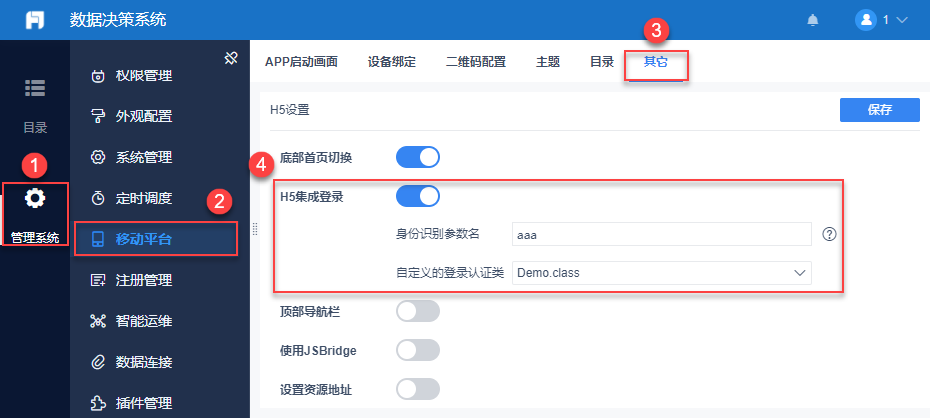Open 智能运维 intelligent operations
Image resolution: width=930 pixels, height=418 pixels.
click(144, 321)
